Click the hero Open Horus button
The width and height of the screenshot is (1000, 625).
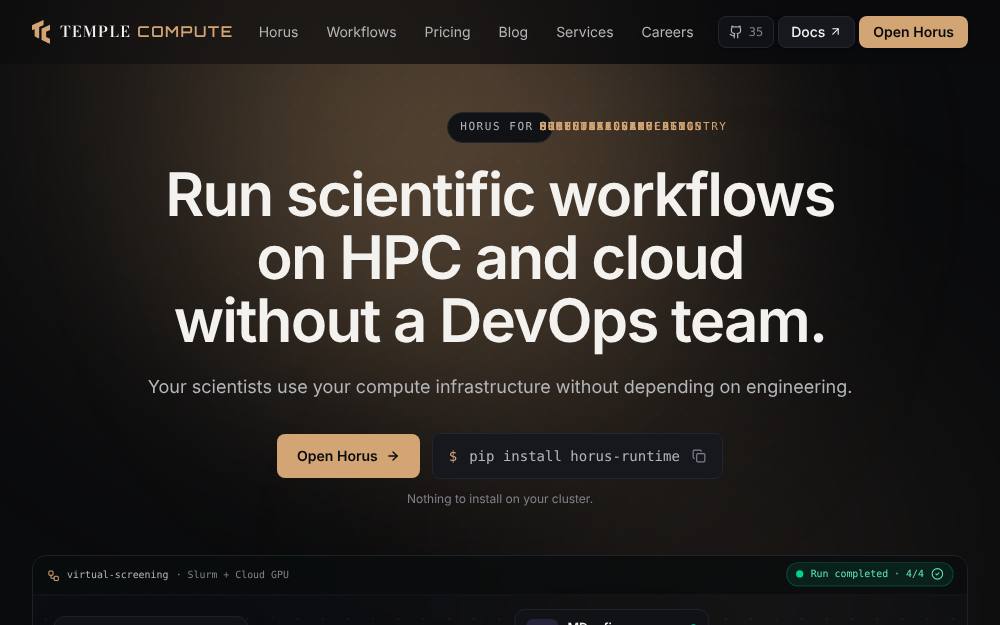348,456
